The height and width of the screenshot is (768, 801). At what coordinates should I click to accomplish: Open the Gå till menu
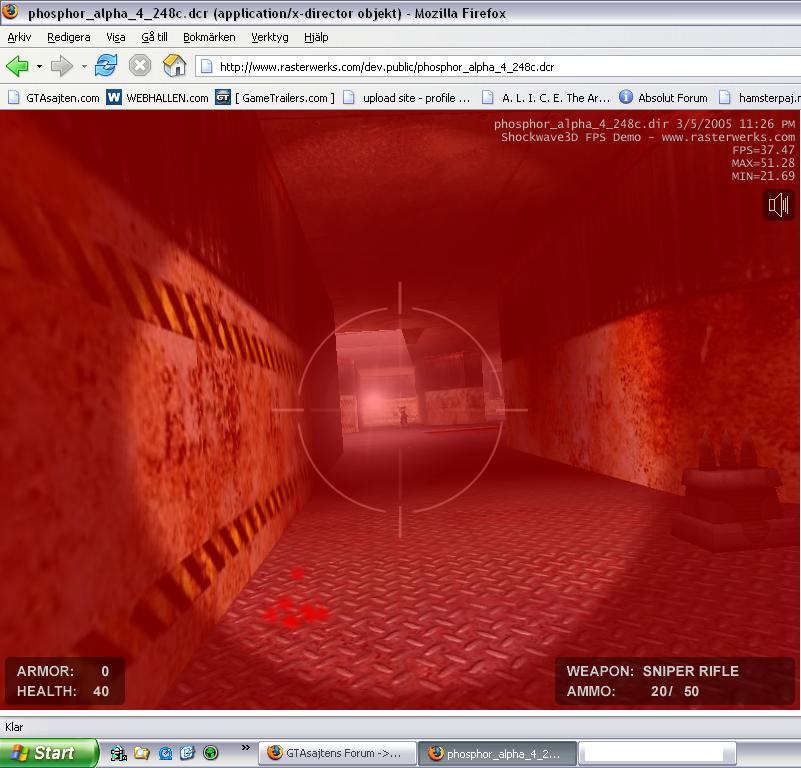pyautogui.click(x=154, y=37)
